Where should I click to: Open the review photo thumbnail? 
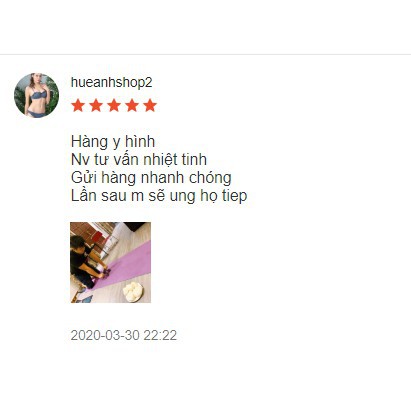tap(110, 262)
